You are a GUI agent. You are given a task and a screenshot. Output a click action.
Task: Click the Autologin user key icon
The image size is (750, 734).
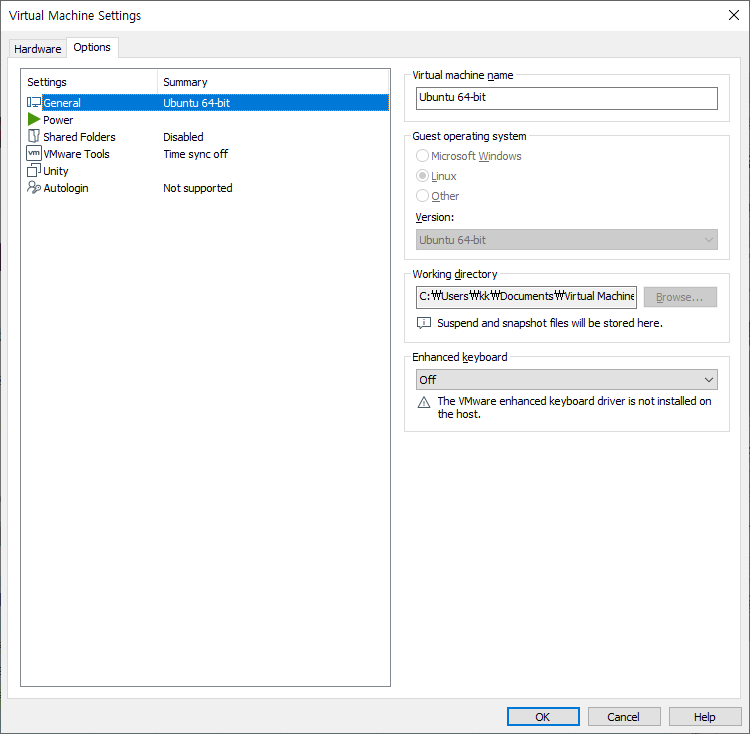coord(33,187)
